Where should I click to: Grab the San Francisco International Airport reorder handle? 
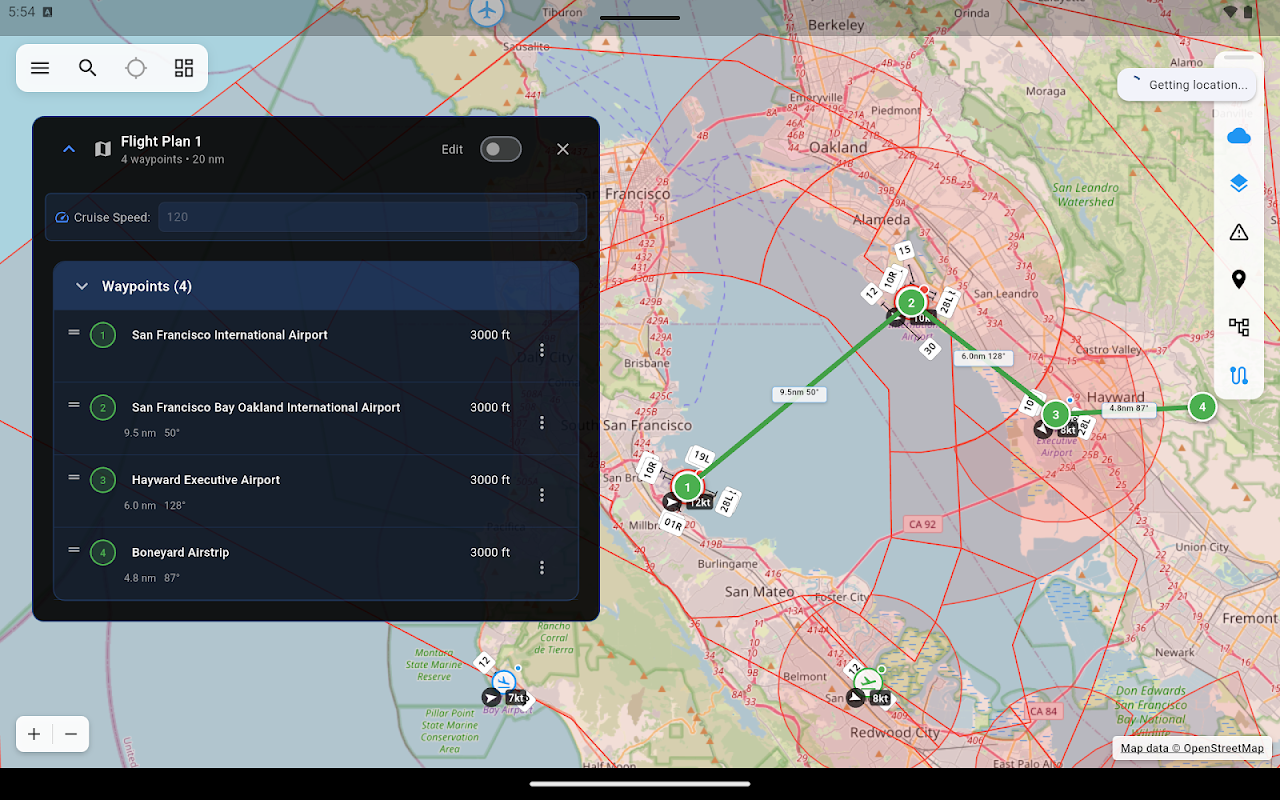point(73,332)
